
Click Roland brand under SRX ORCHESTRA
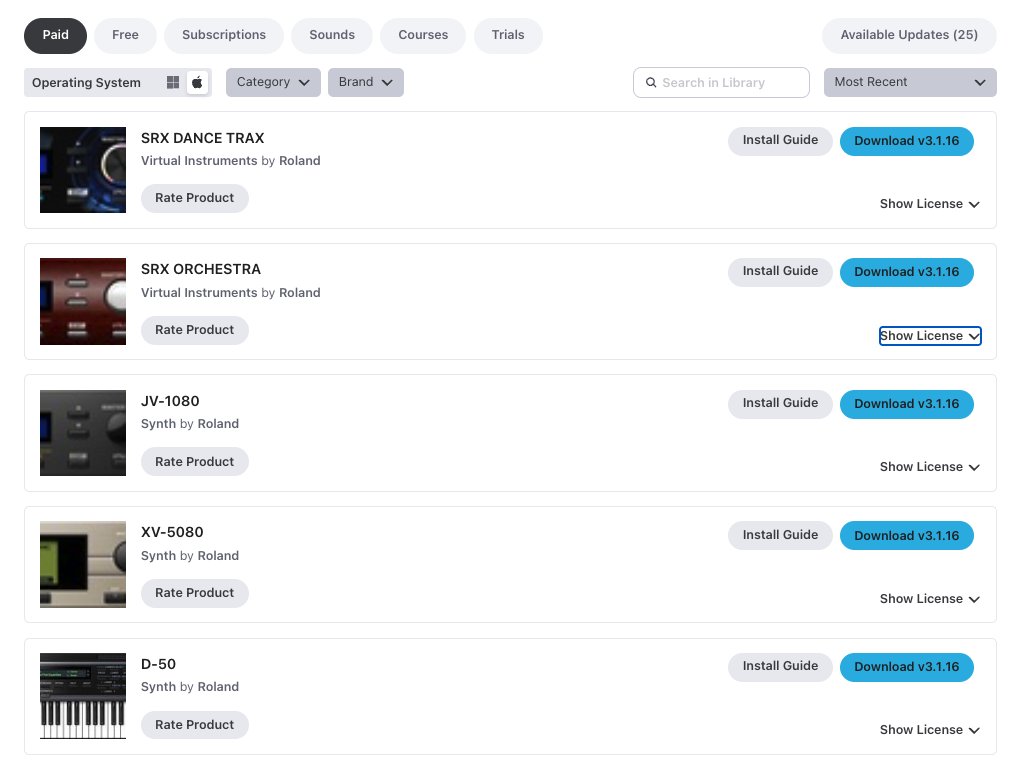pos(300,292)
